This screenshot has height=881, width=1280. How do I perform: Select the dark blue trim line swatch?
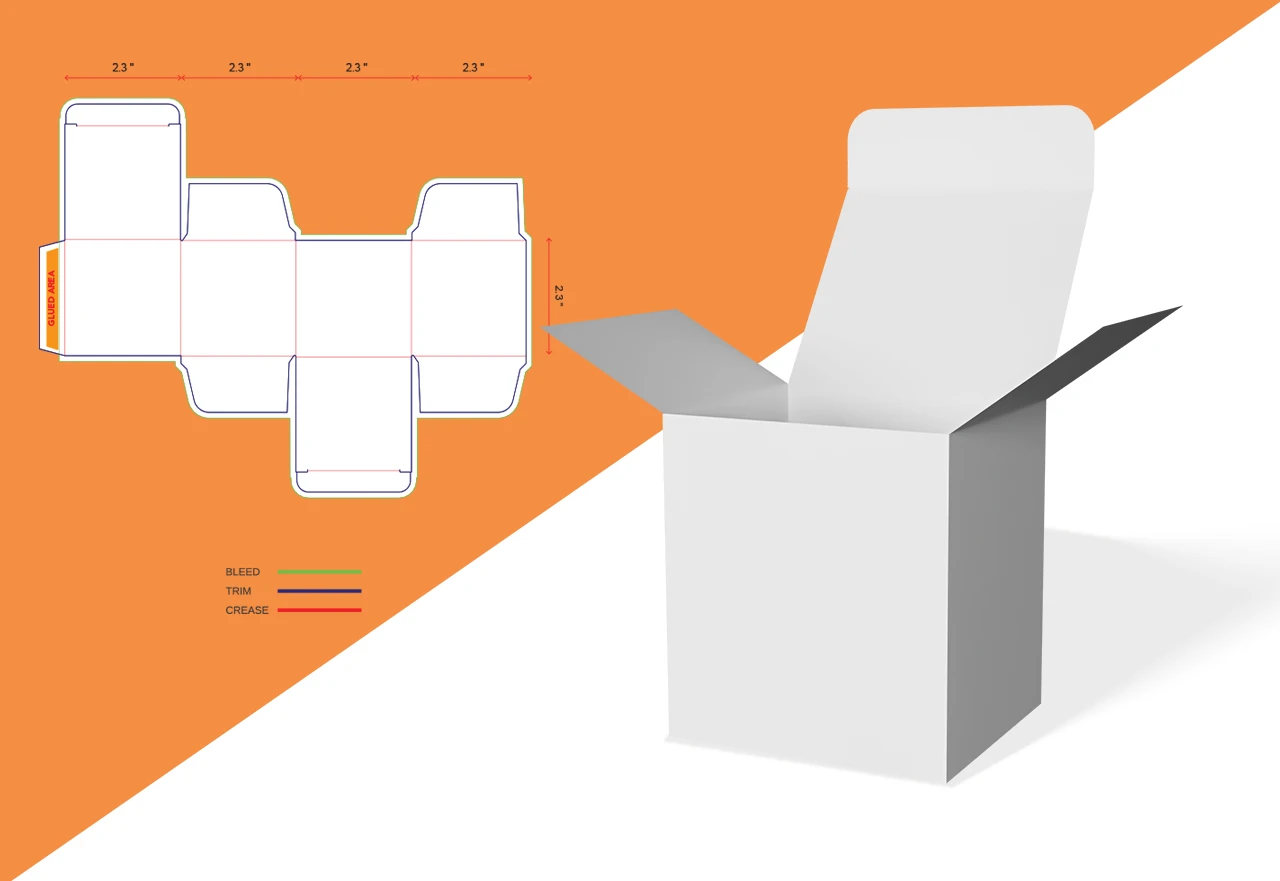tap(319, 591)
